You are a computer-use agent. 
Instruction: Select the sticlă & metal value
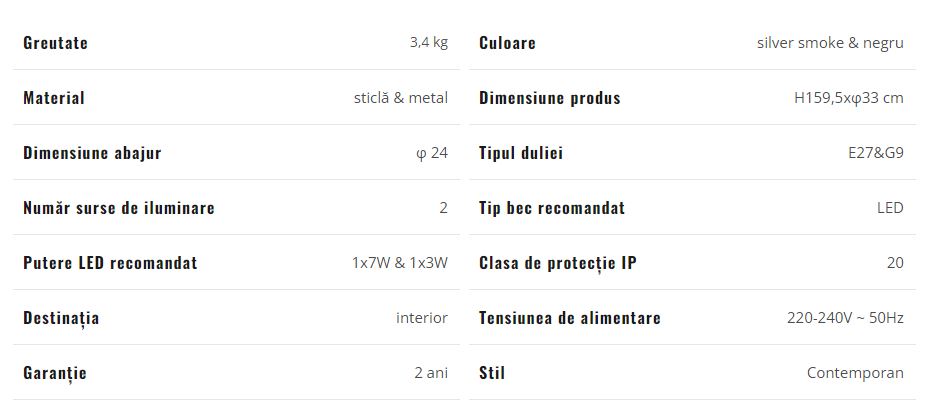point(401,98)
